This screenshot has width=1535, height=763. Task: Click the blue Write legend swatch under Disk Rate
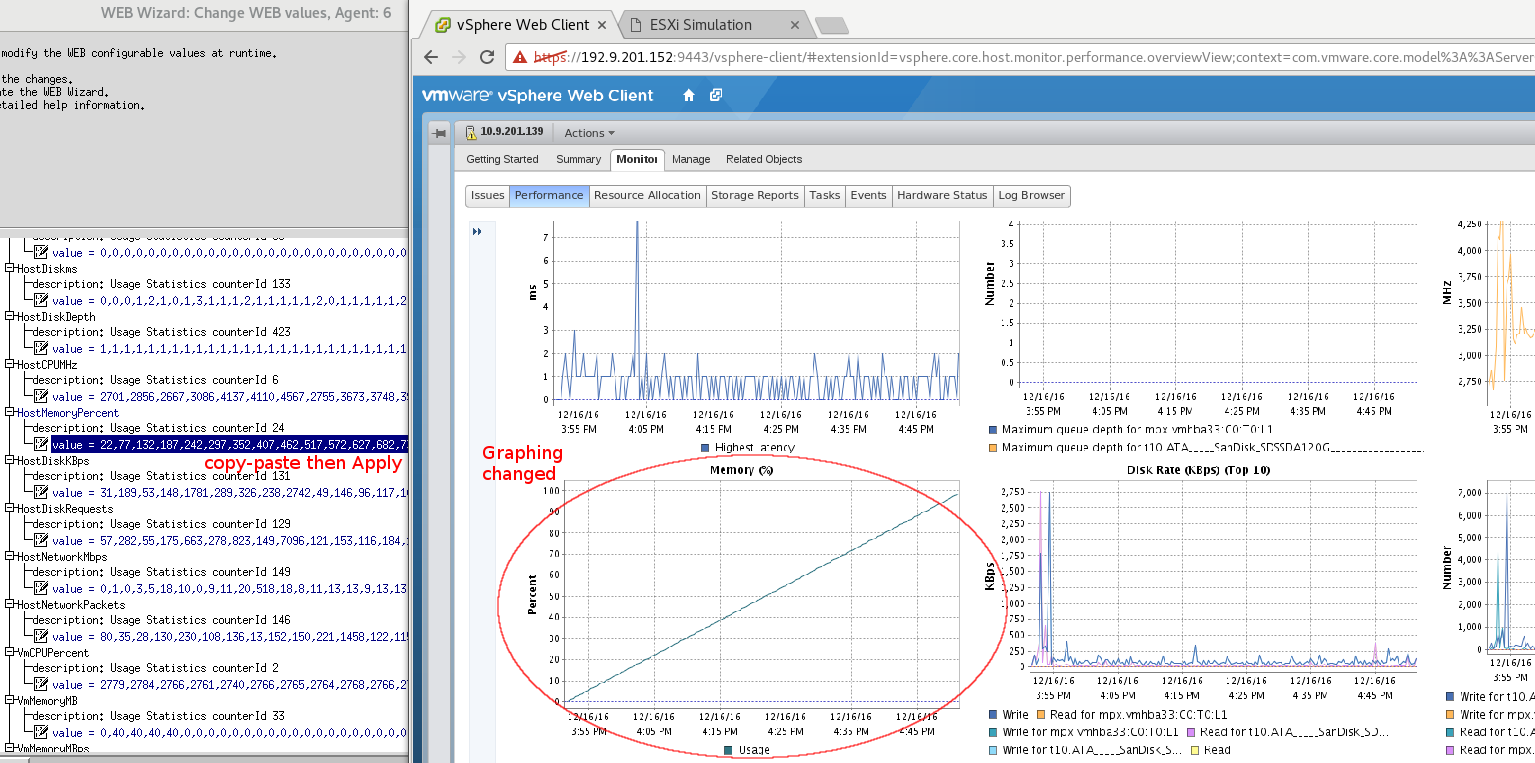(993, 715)
